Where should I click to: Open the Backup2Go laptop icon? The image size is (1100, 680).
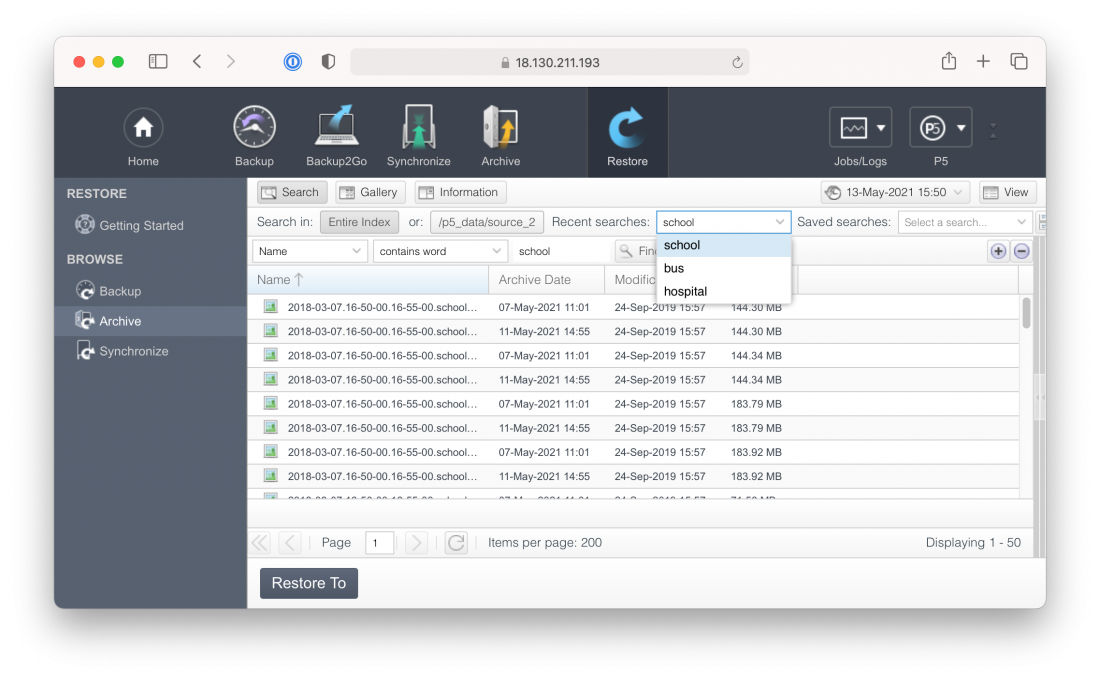[336, 136]
